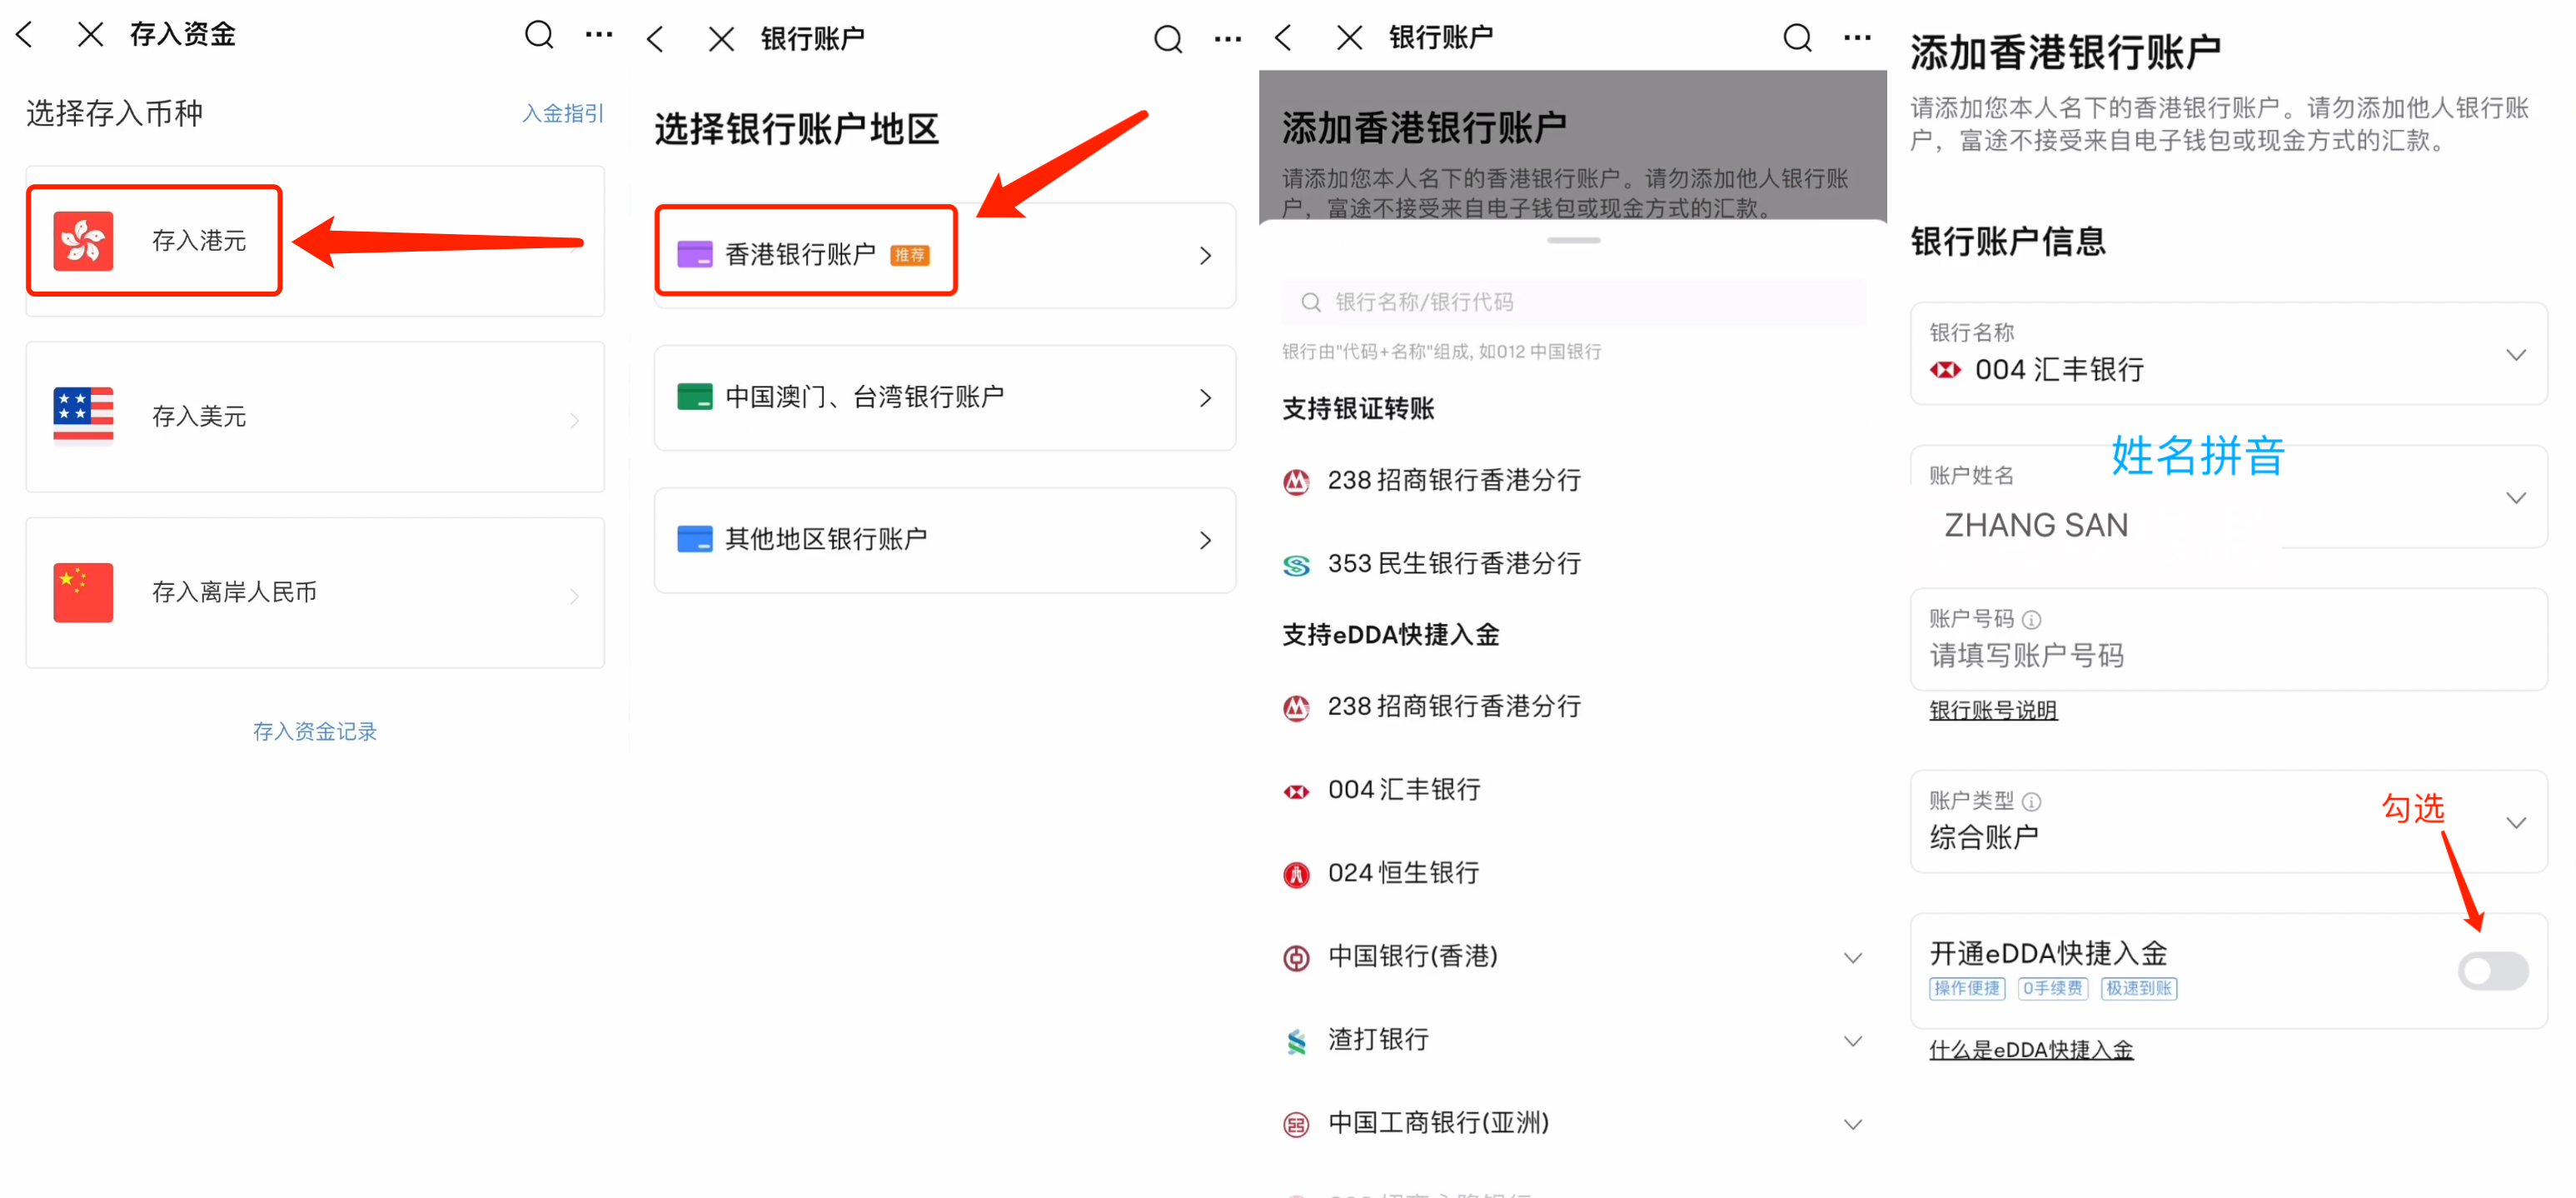2576x1198 pixels.
Task: Open the 账户类型 dropdown showing 综合账户
Action: click(x=2515, y=822)
